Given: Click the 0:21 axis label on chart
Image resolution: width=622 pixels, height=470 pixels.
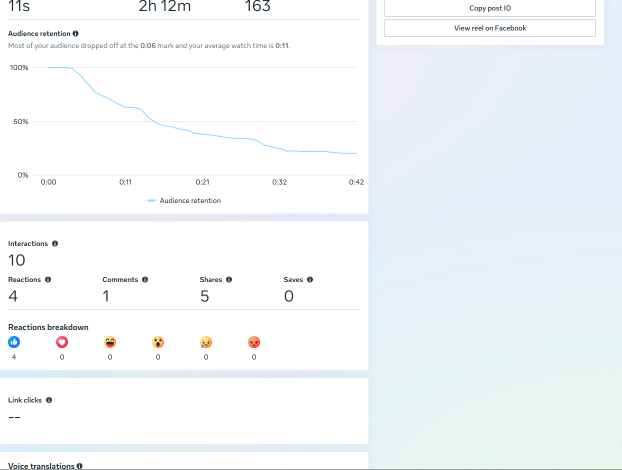Looking at the screenshot, I should pyautogui.click(x=202, y=182).
